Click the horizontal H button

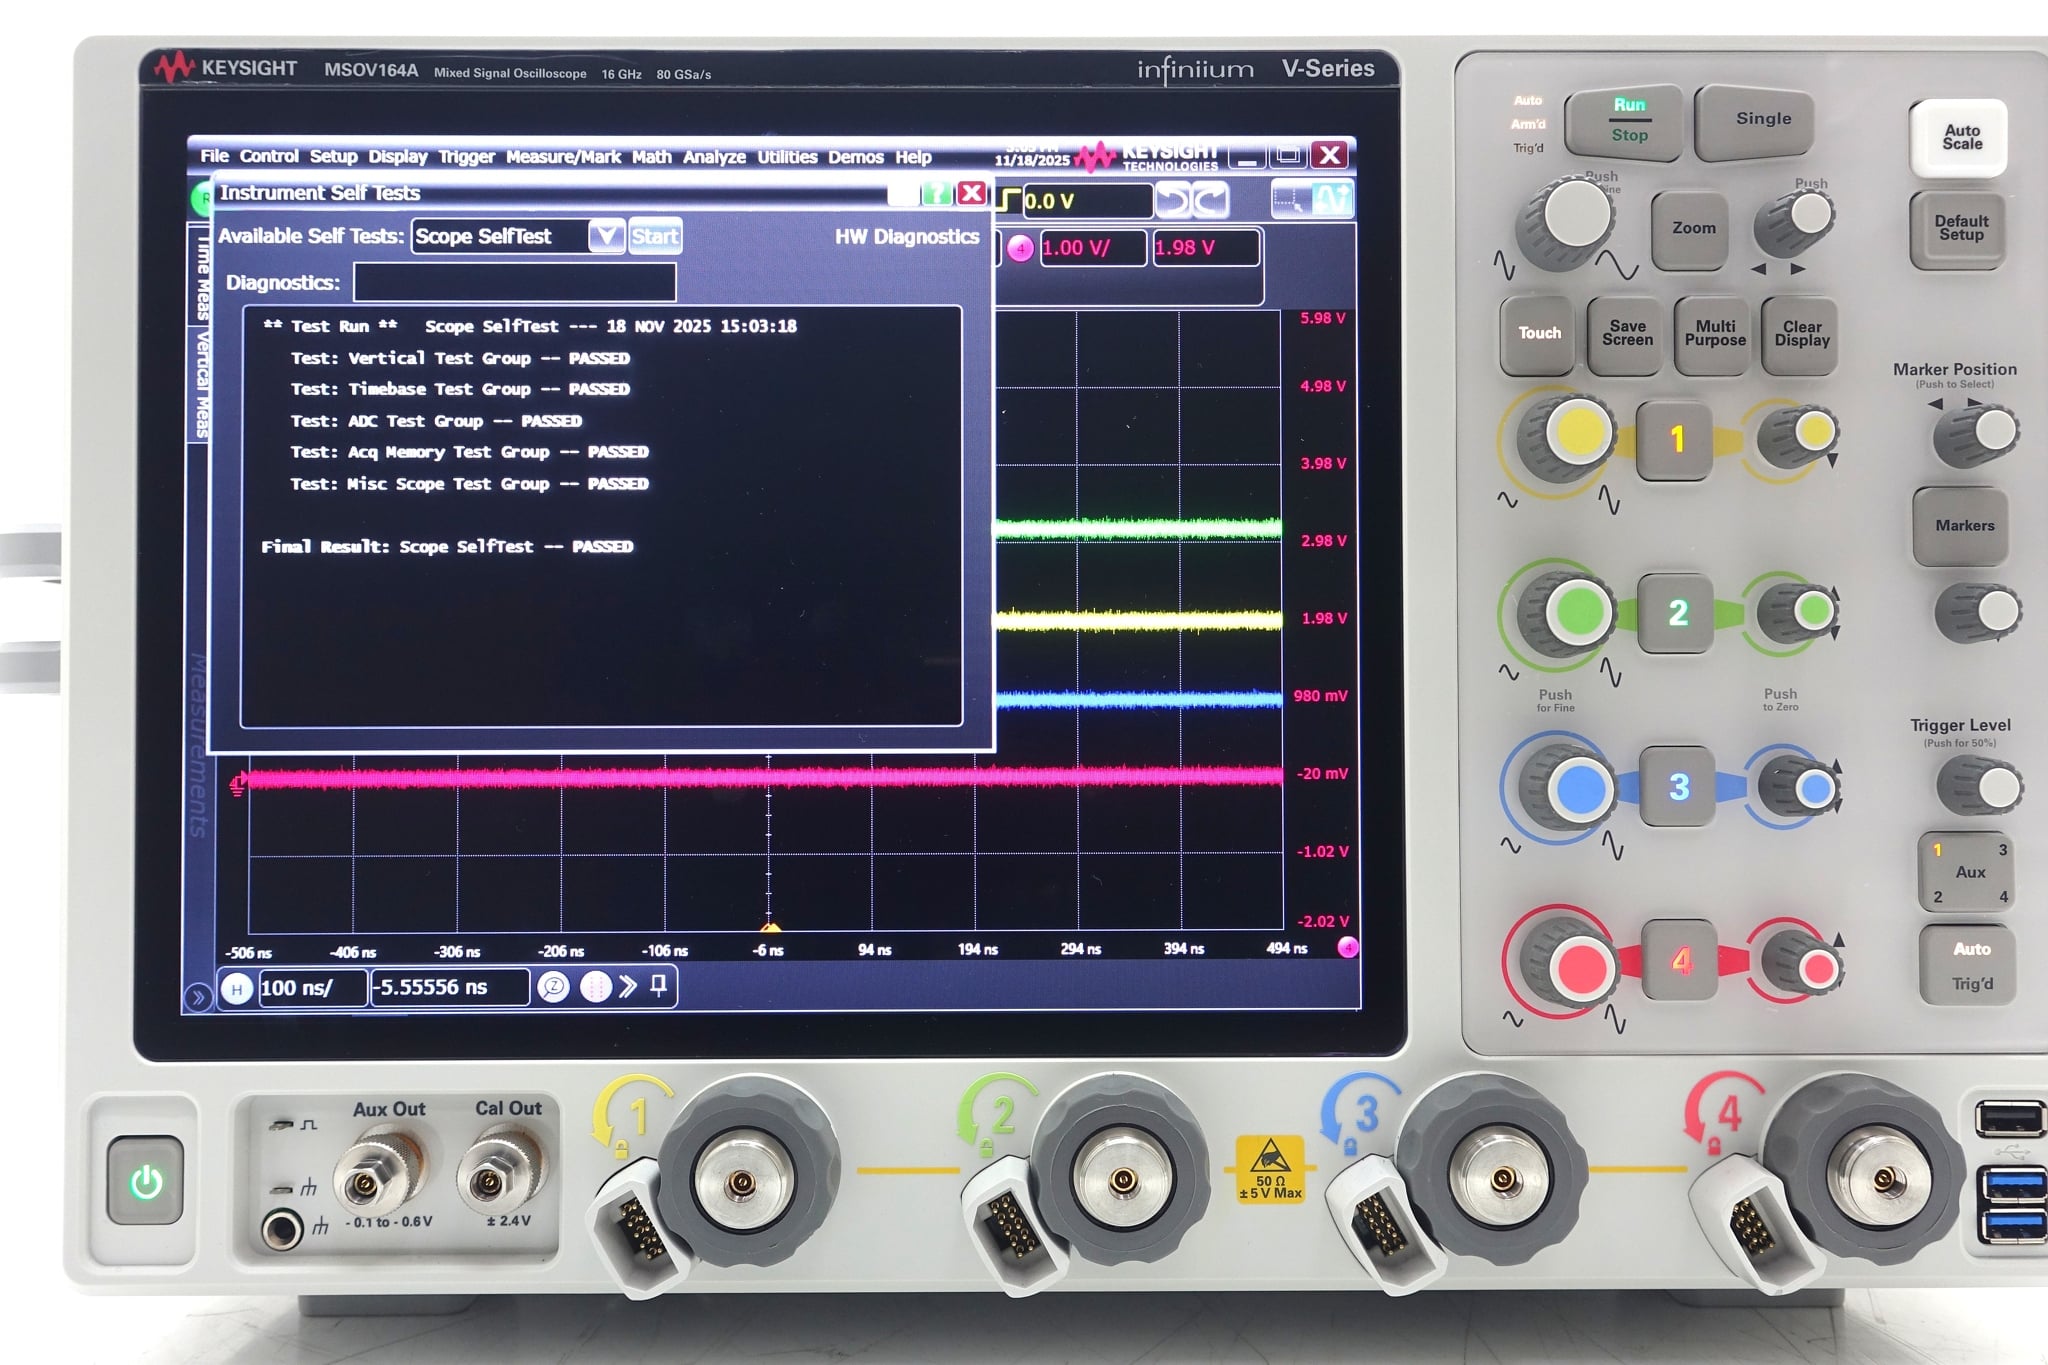(x=237, y=989)
